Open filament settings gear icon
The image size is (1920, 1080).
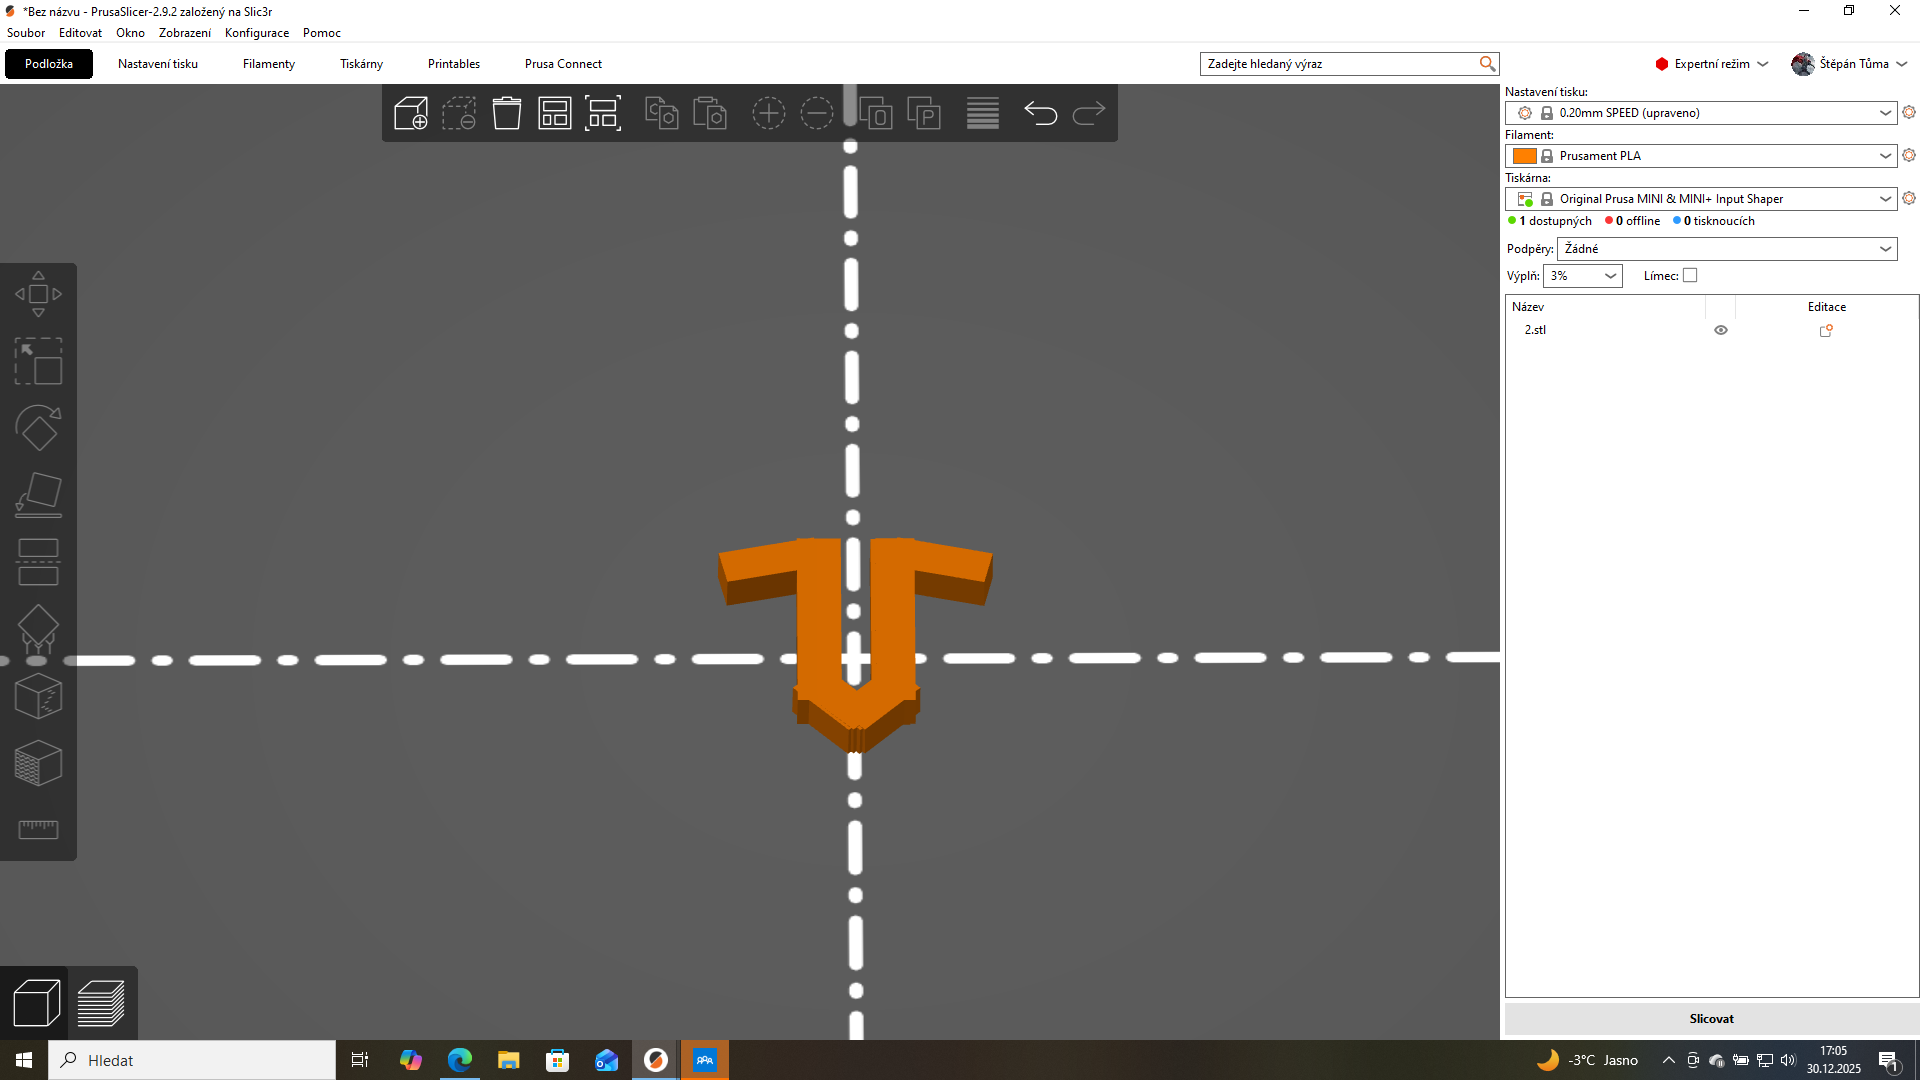coord(1909,155)
